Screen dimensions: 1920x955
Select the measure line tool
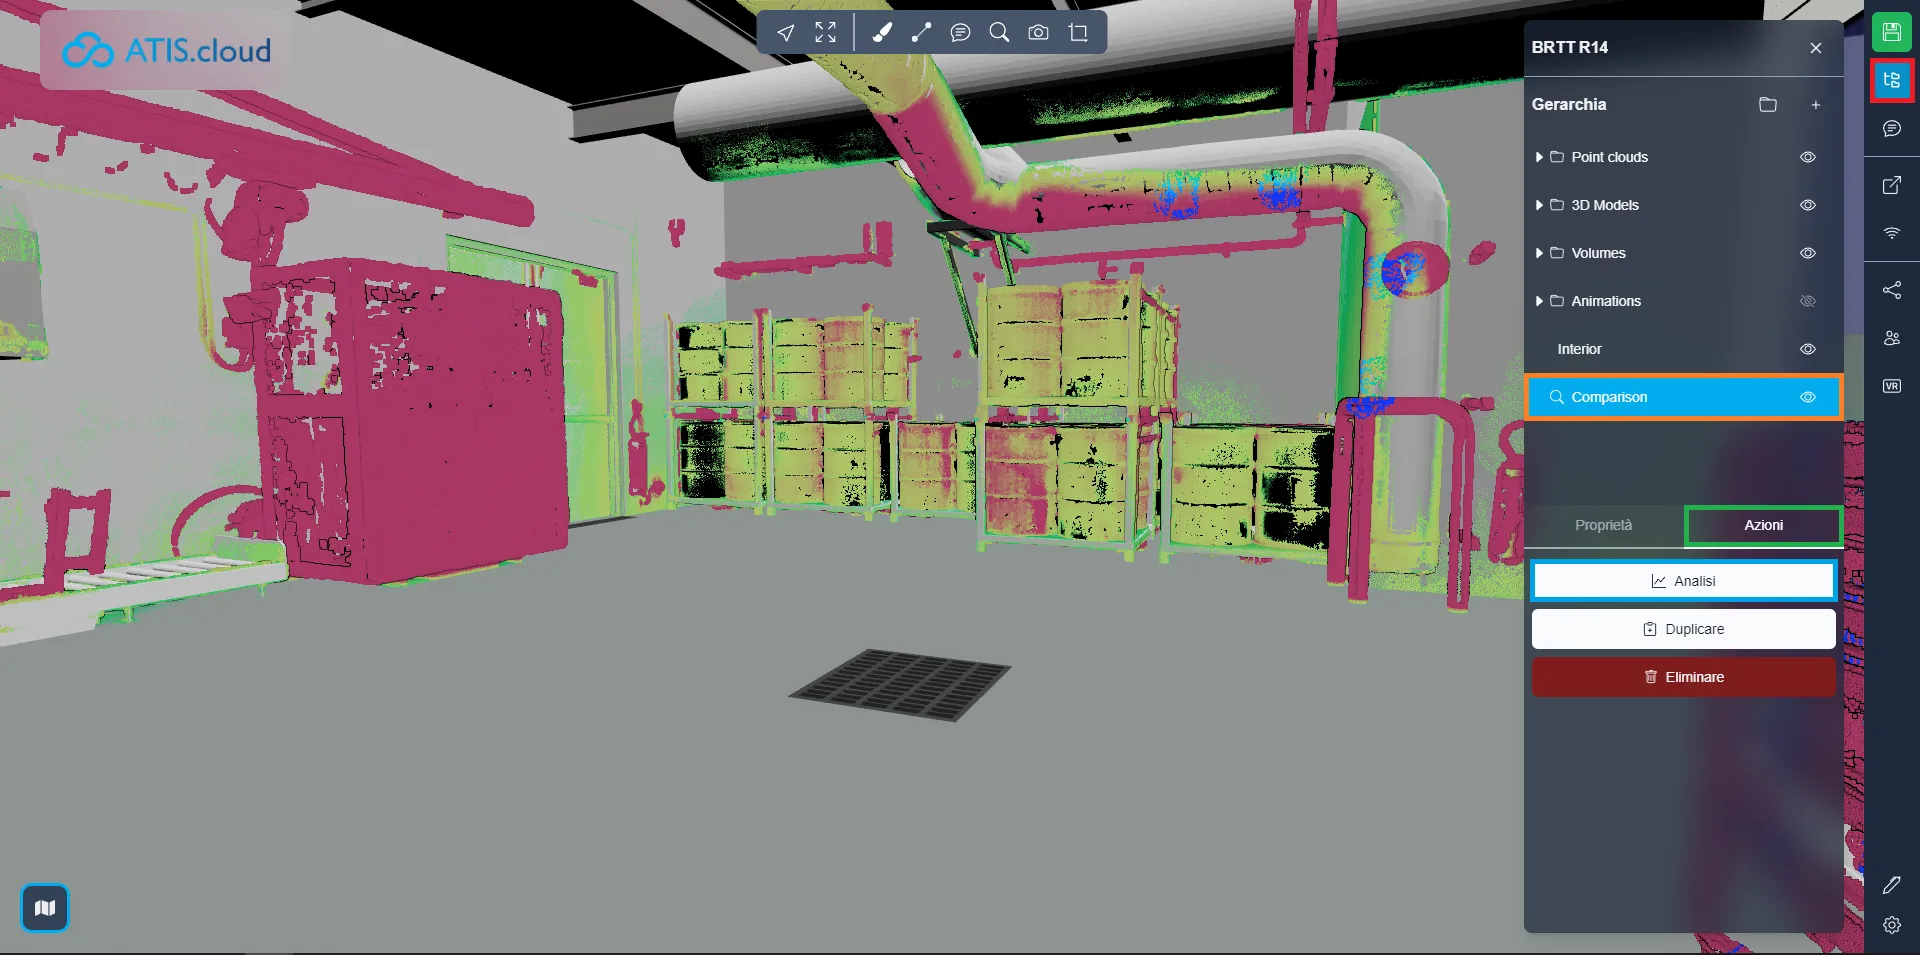coord(921,33)
